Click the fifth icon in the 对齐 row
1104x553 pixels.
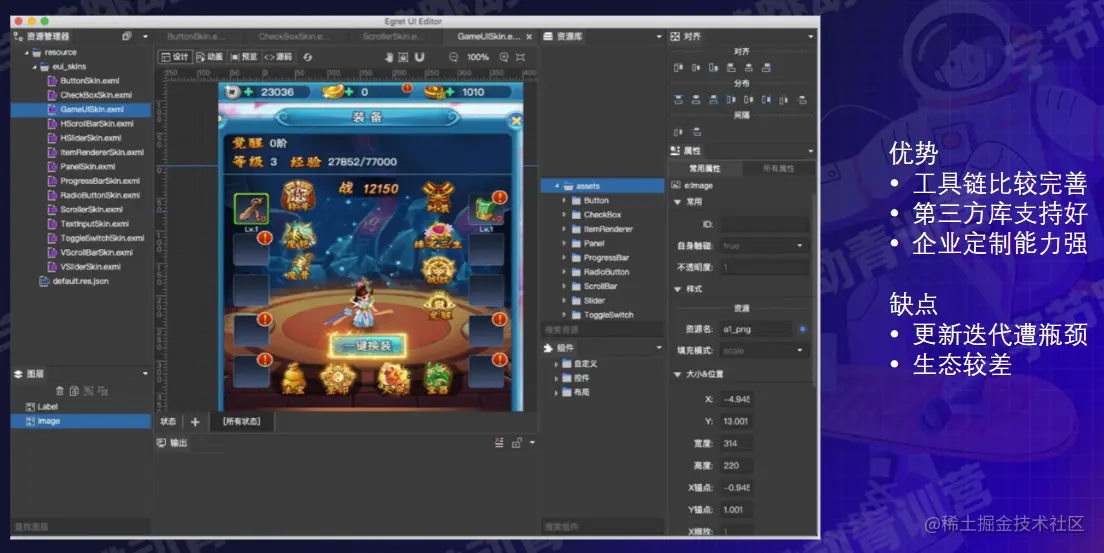click(748, 68)
